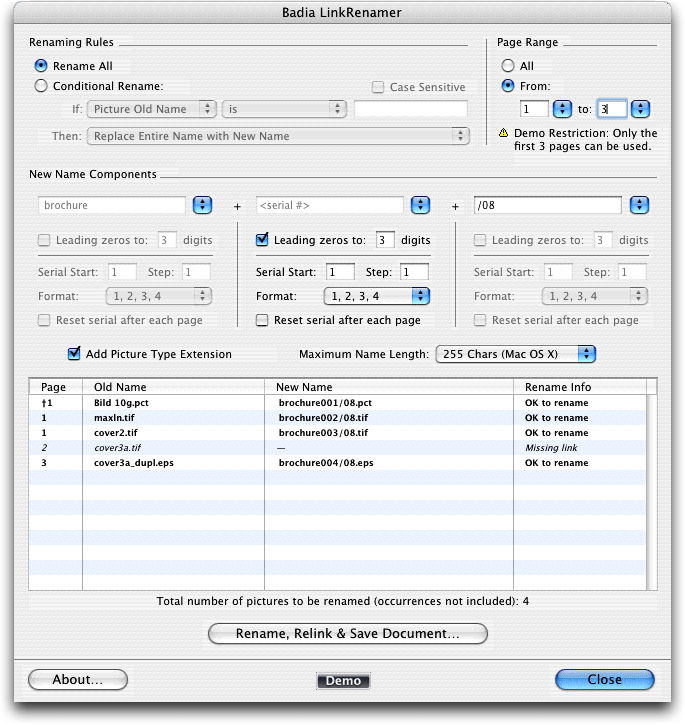Viewport: 685px width, 725px height.
Task: Click the active Step field
Action: coord(414,272)
